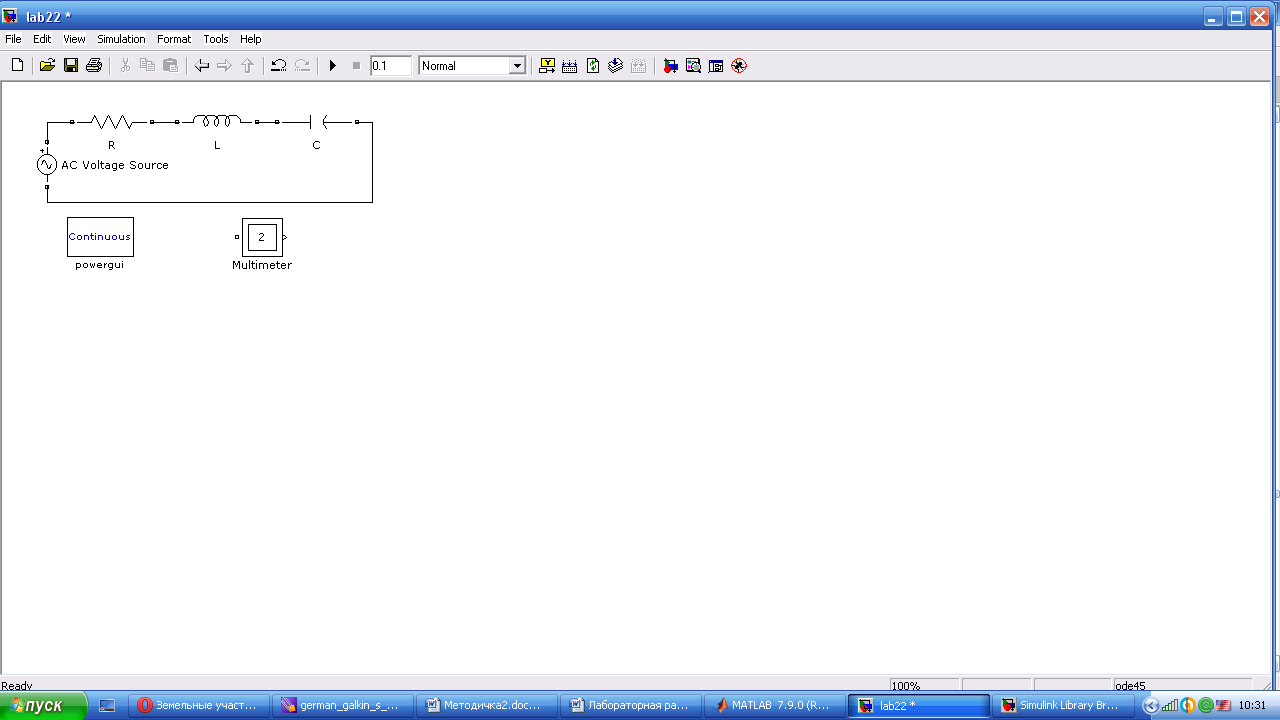
Task: Redo the last undone action
Action: pos(302,66)
